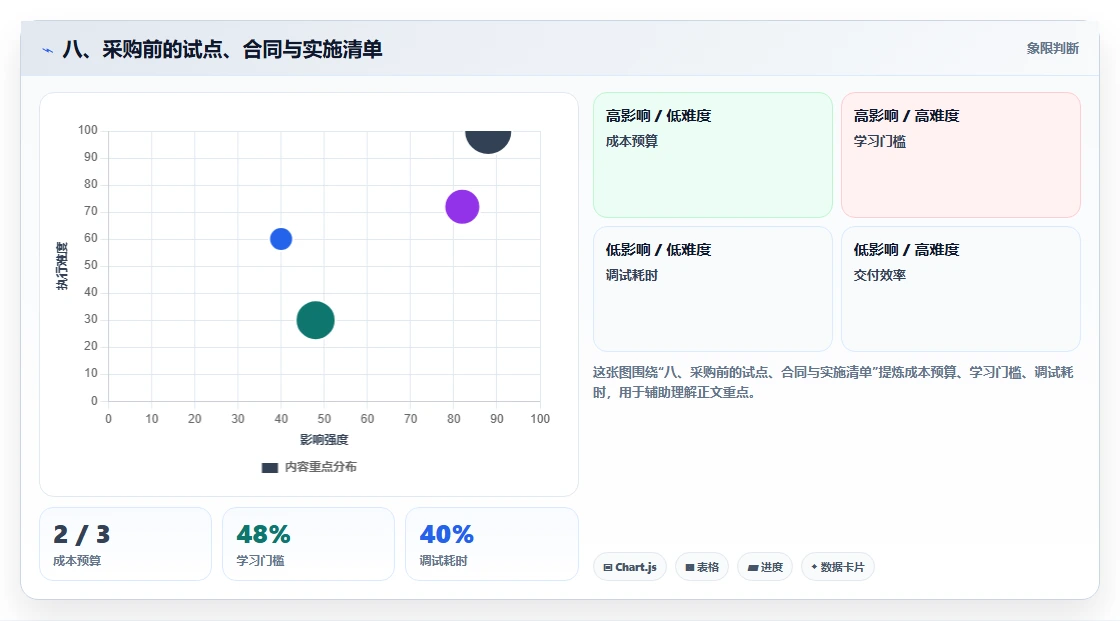Click the lightning icon beside section title
1120x621 pixels.
point(48,50)
